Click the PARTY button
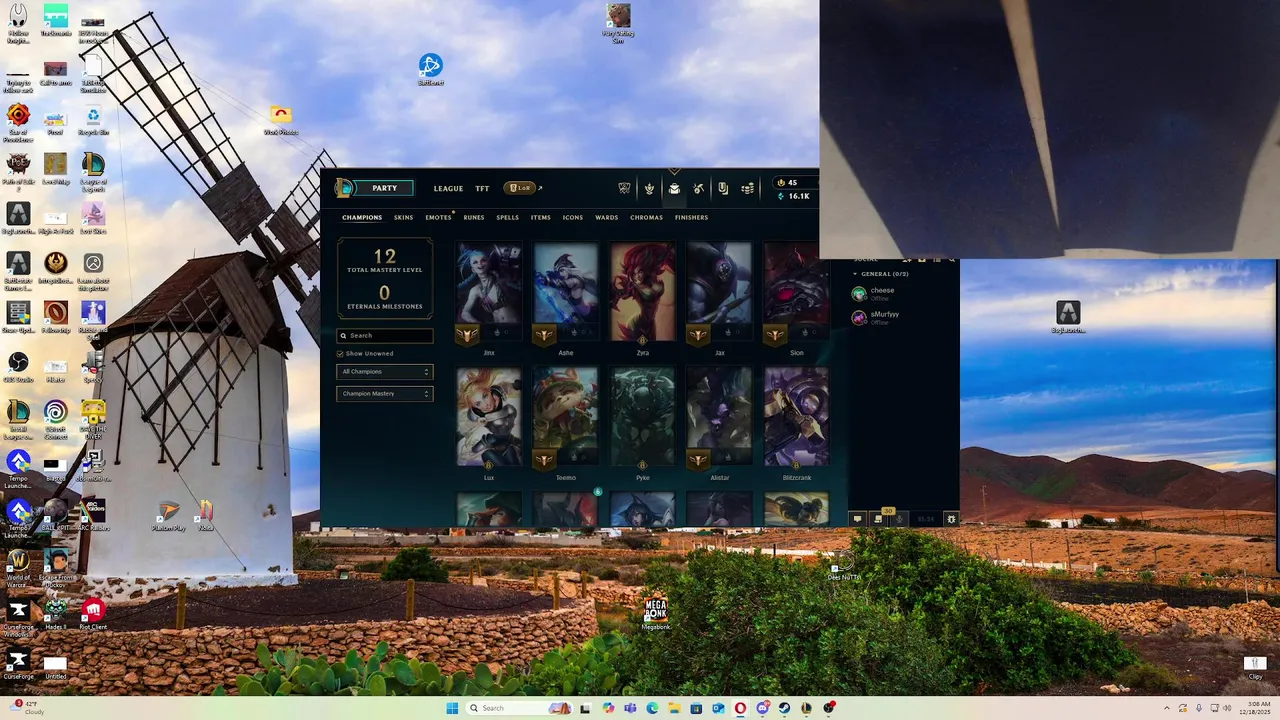Viewport: 1280px width, 720px height. coord(384,188)
